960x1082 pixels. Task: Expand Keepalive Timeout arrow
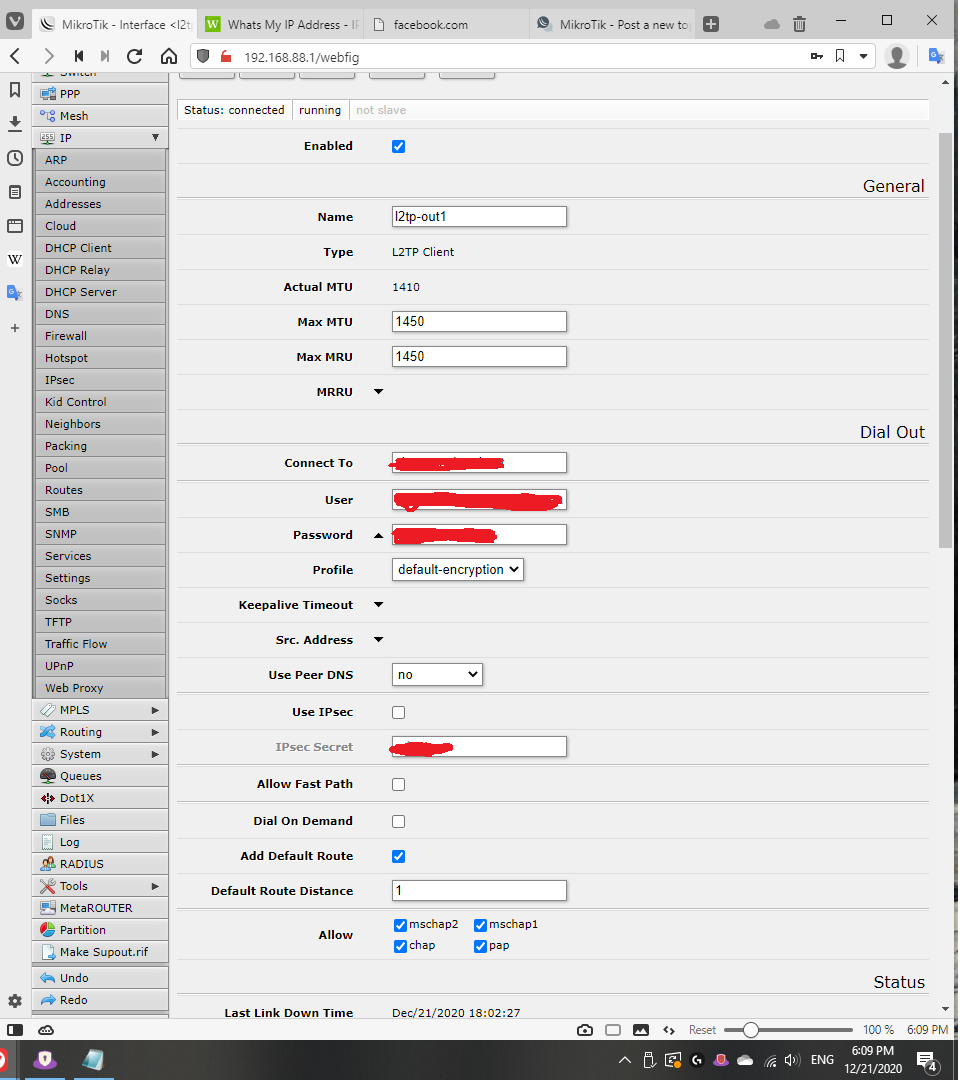pos(378,605)
